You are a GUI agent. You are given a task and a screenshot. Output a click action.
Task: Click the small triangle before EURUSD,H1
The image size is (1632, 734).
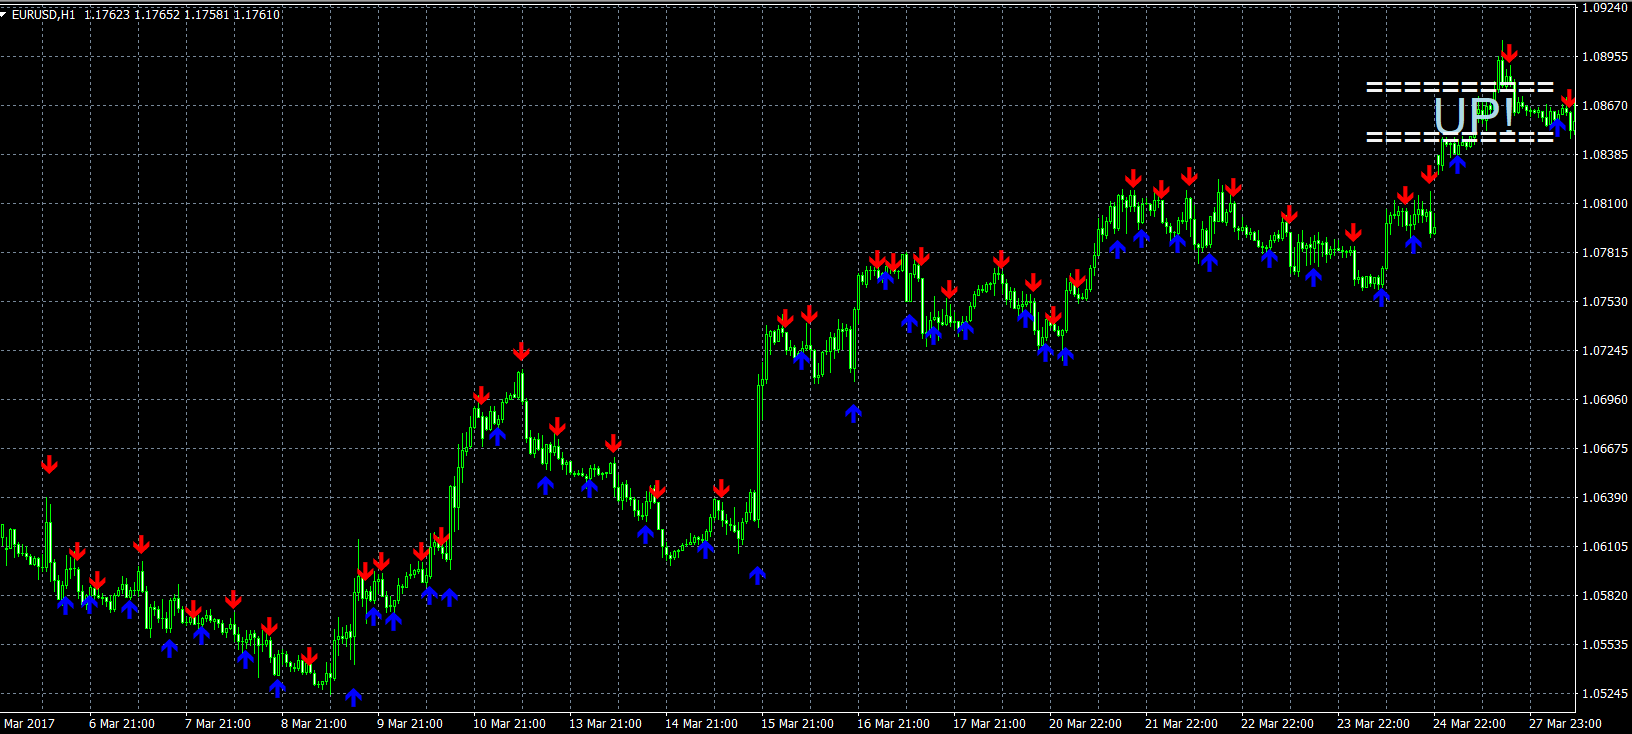(4, 15)
